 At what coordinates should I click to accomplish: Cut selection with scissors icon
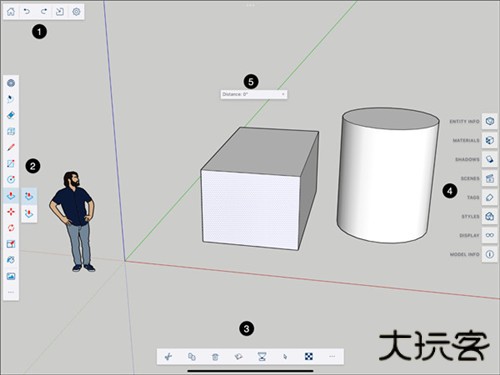[x=168, y=357]
